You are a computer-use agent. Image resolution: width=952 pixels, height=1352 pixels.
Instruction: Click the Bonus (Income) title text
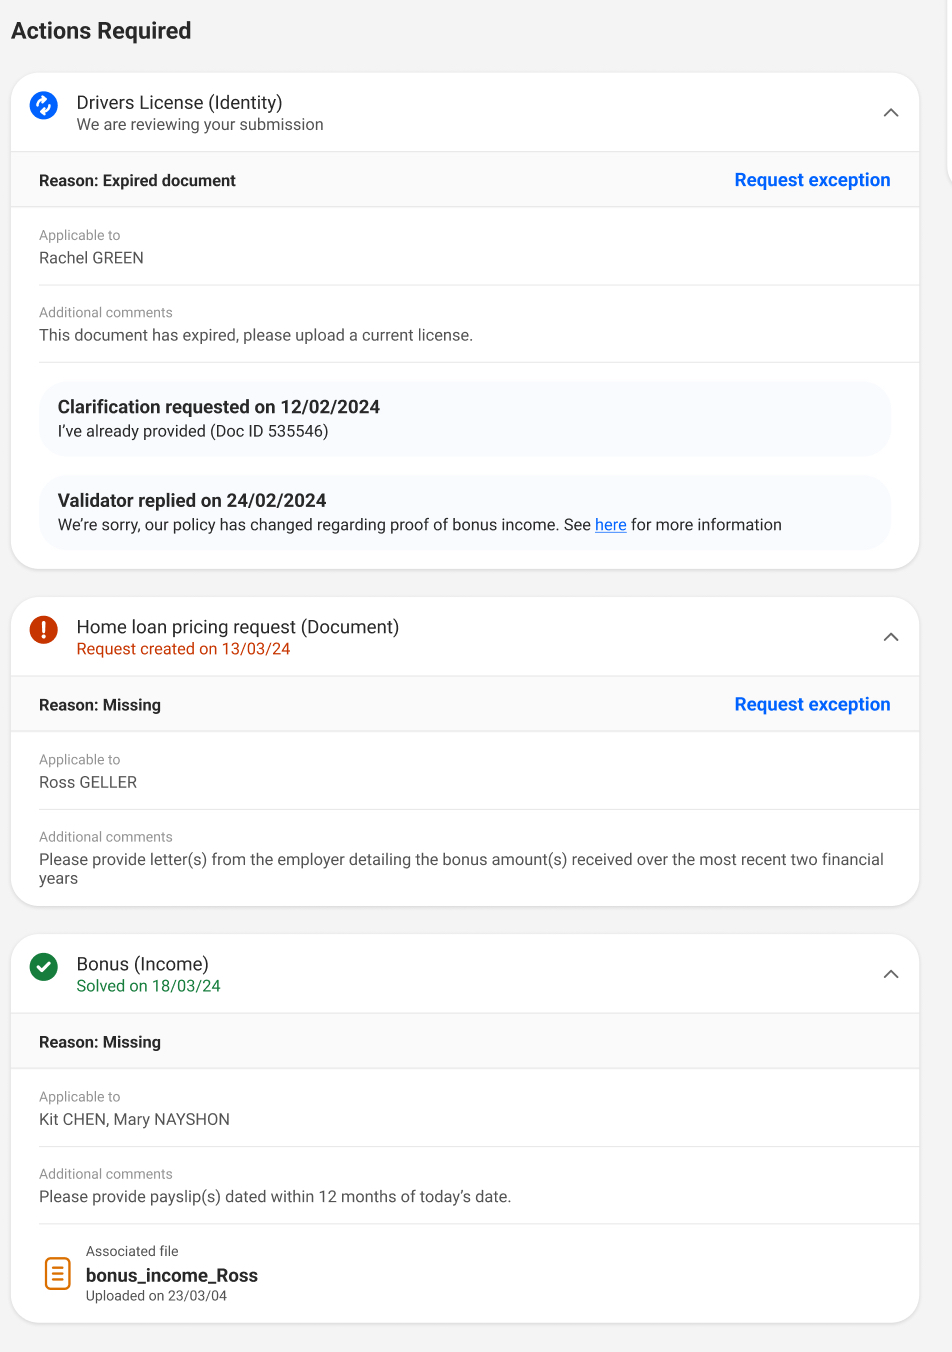143,964
